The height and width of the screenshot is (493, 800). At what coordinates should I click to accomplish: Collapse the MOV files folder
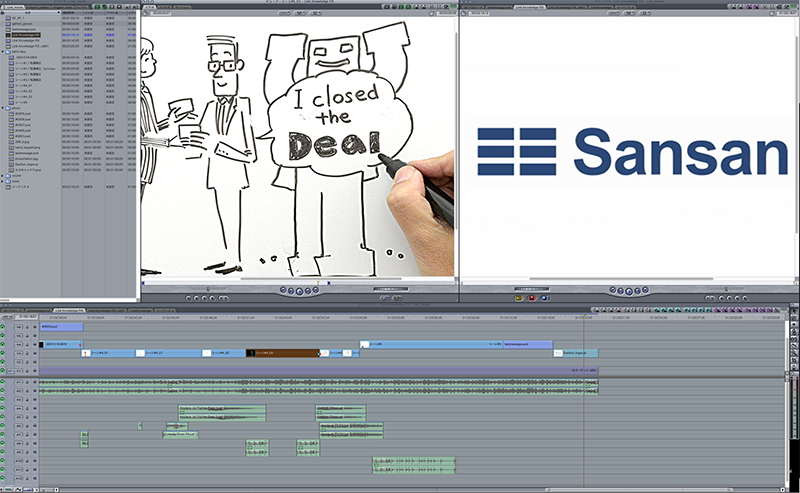click(x=3, y=52)
